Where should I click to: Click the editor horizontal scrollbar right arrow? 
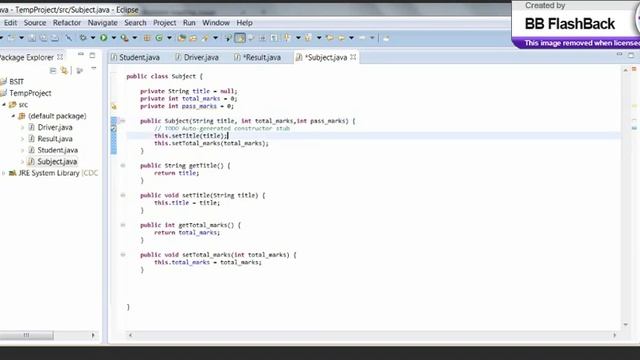coord(615,335)
